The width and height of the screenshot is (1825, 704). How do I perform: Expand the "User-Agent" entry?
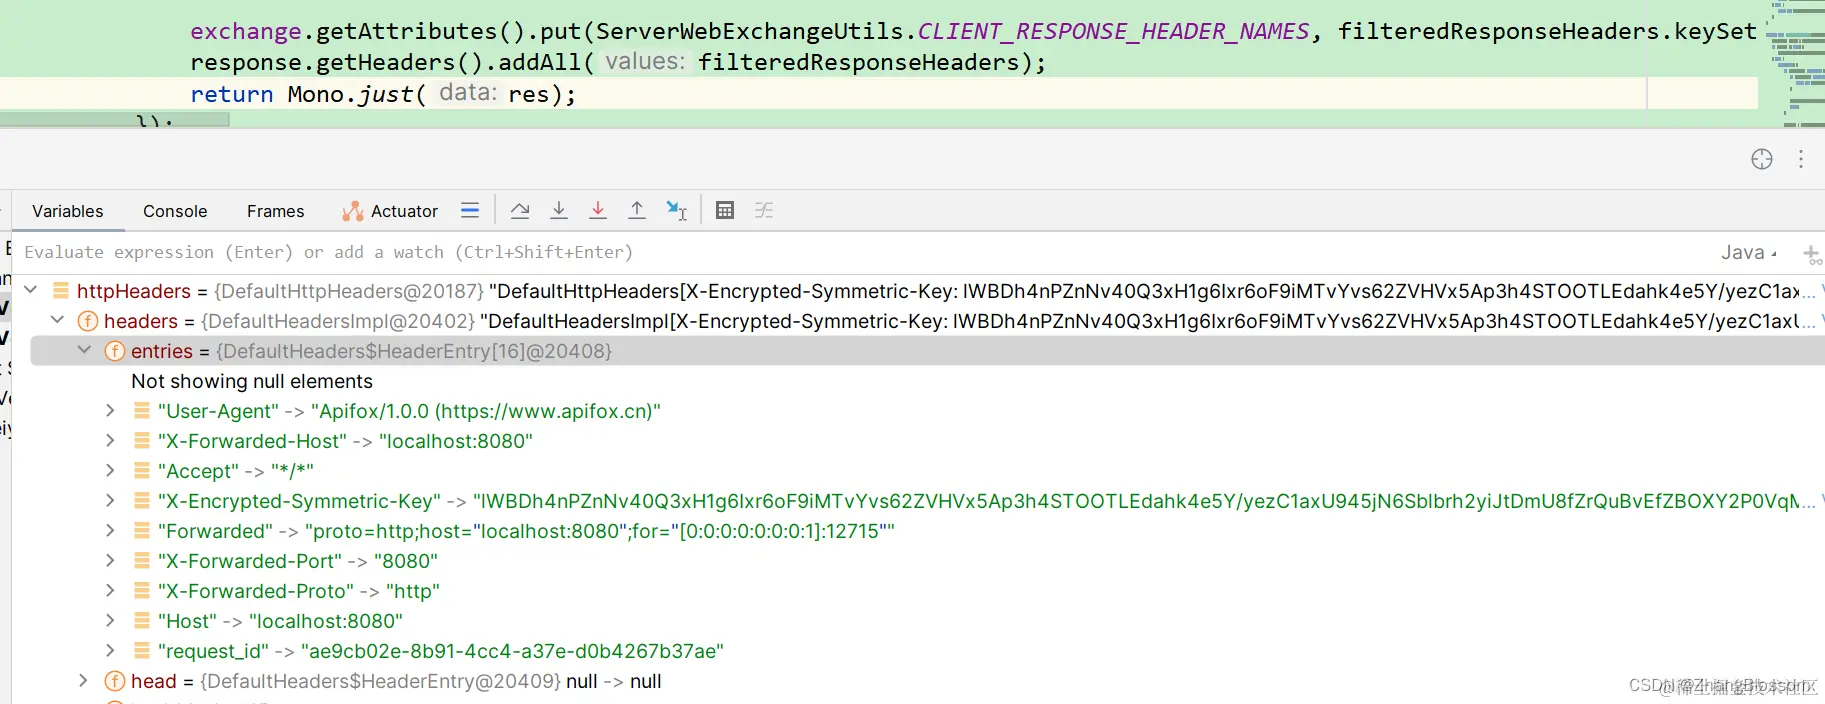(111, 410)
